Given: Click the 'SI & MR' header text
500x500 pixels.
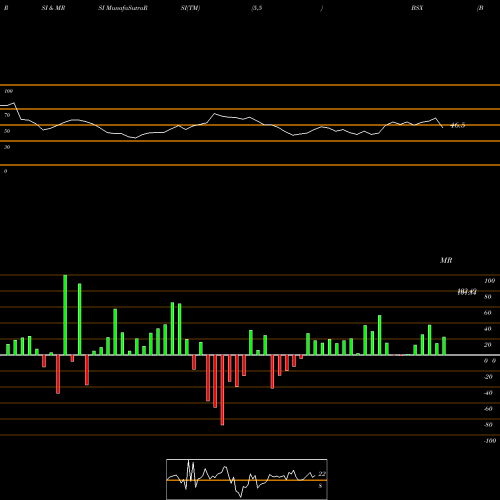Looking at the screenshot, I should 53,8.
